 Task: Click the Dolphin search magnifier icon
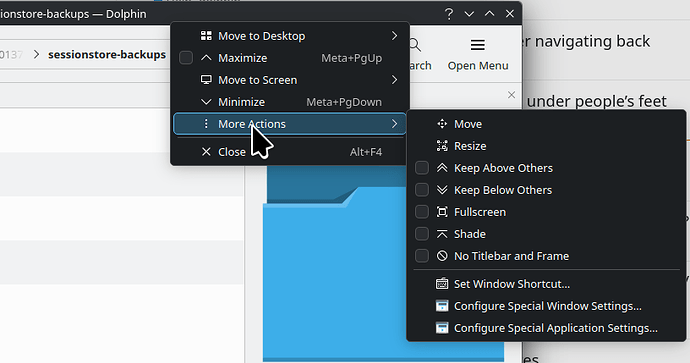tap(415, 45)
